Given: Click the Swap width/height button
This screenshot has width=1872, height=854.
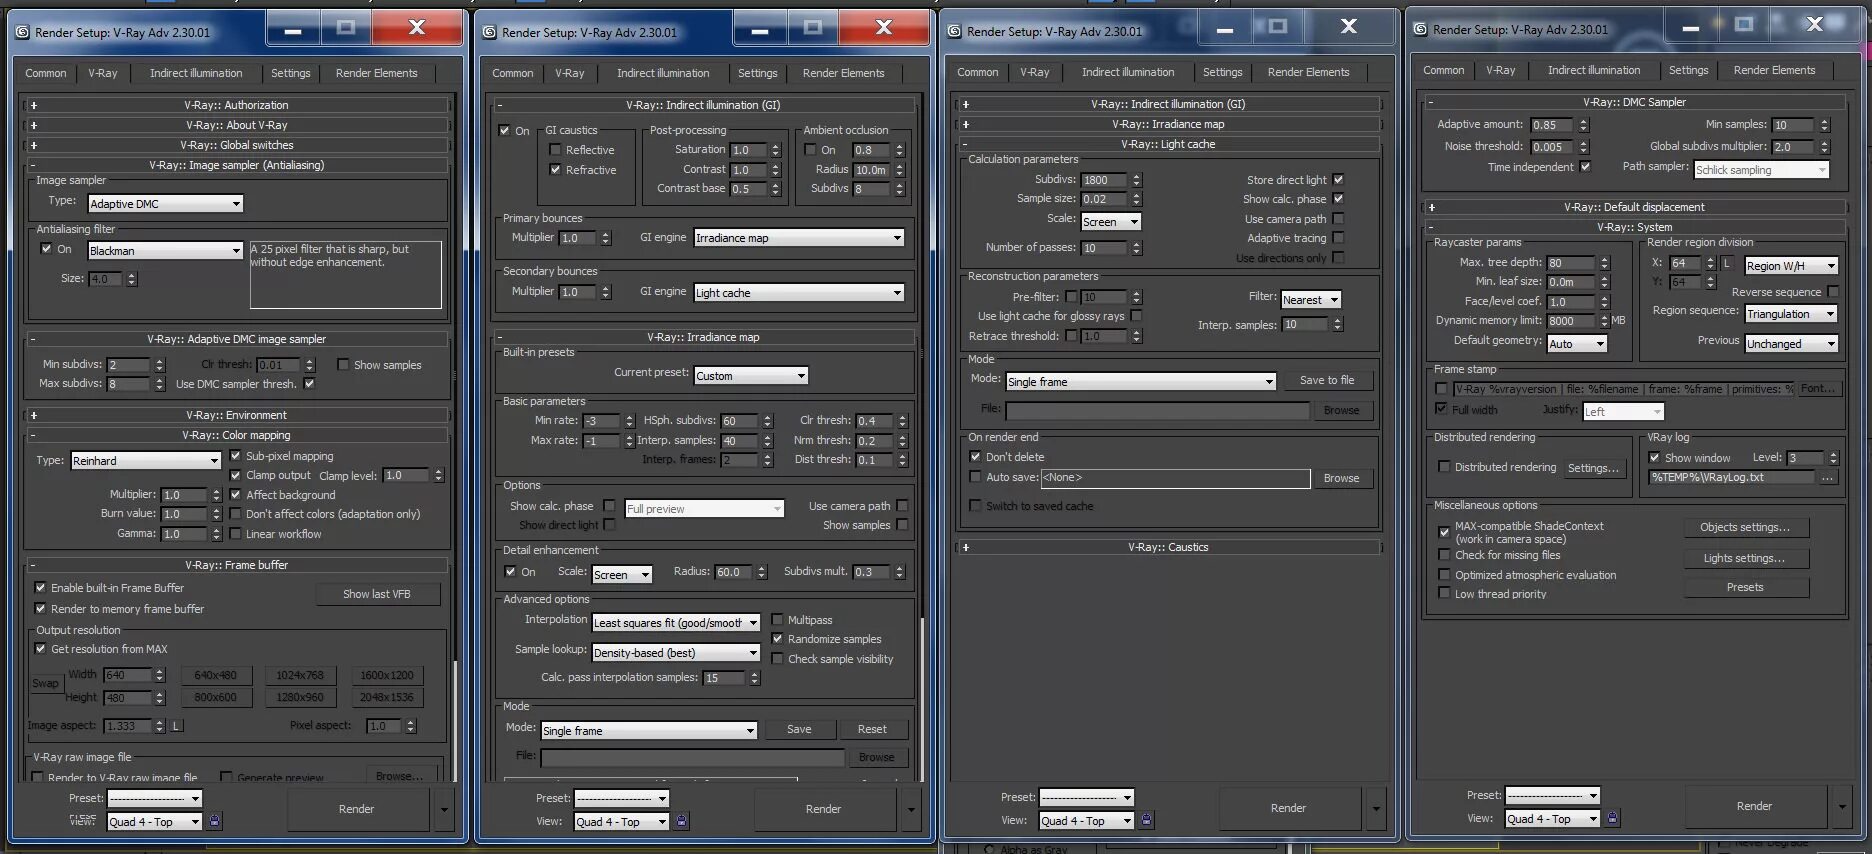Looking at the screenshot, I should [x=45, y=684].
